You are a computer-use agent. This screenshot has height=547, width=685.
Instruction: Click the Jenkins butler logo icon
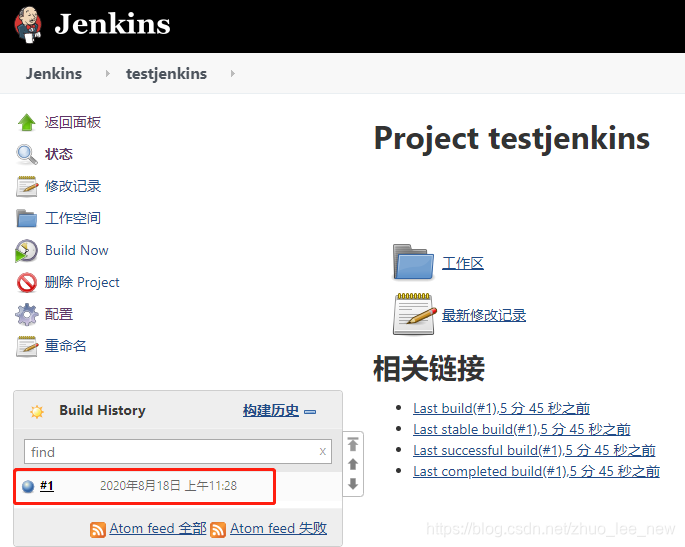point(28,24)
